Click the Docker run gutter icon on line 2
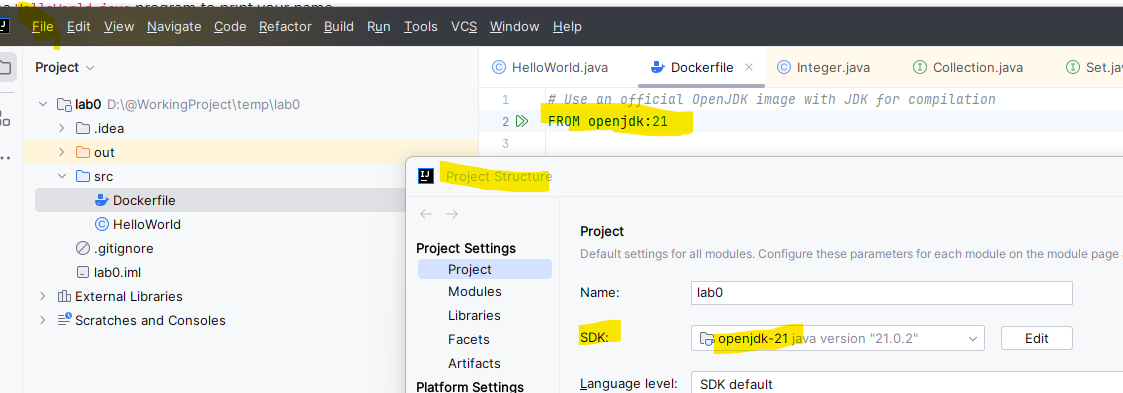This screenshot has width=1123, height=393. click(521, 121)
